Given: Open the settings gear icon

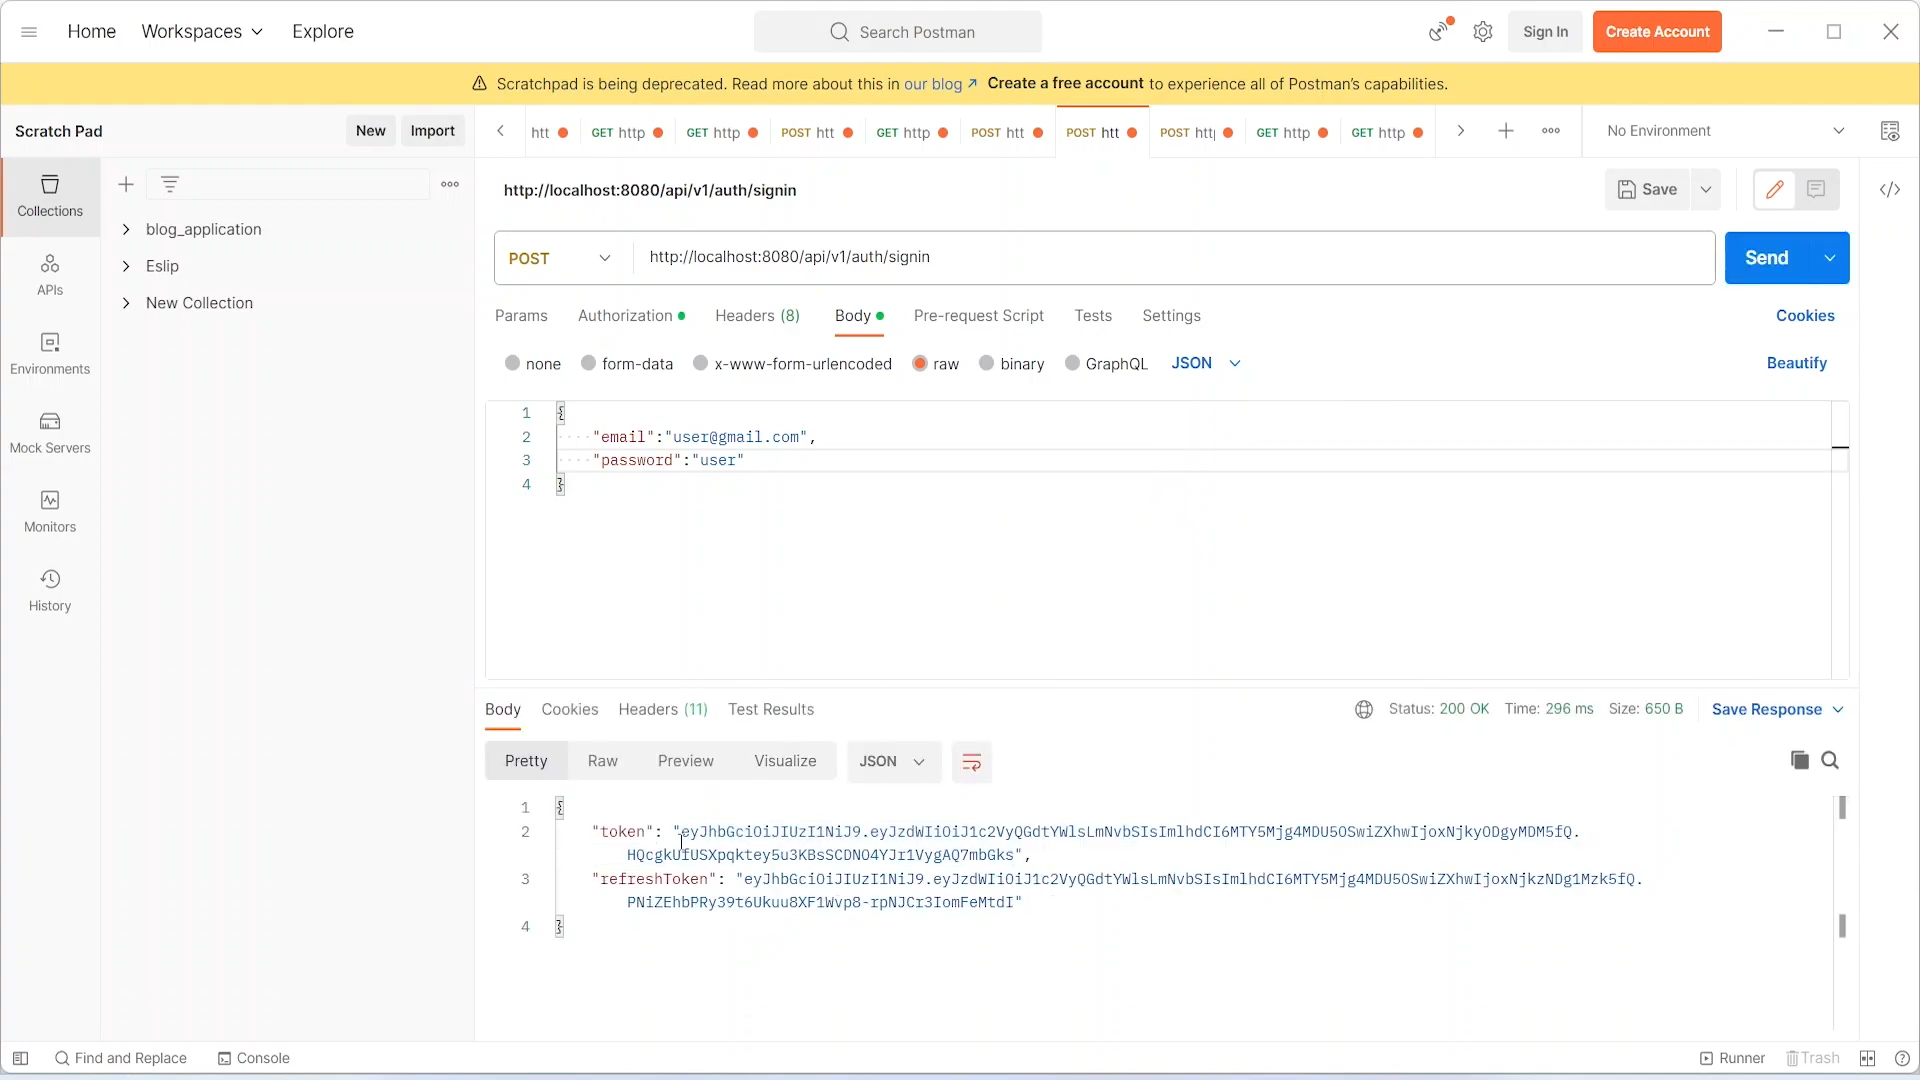Looking at the screenshot, I should [1483, 32].
